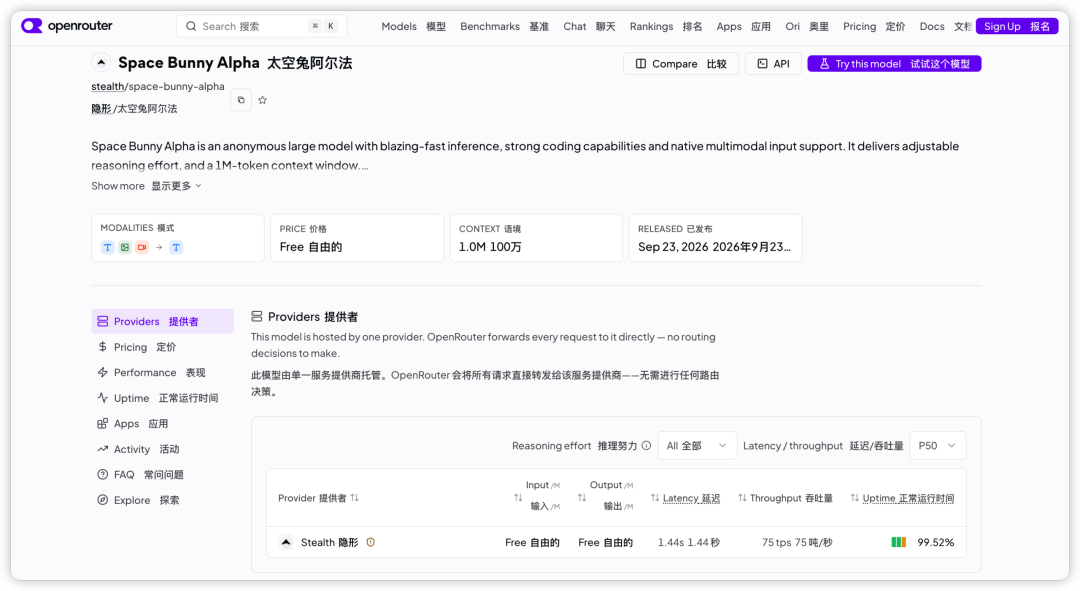Open the stealth author link
The image size is (1080, 591).
107,87
